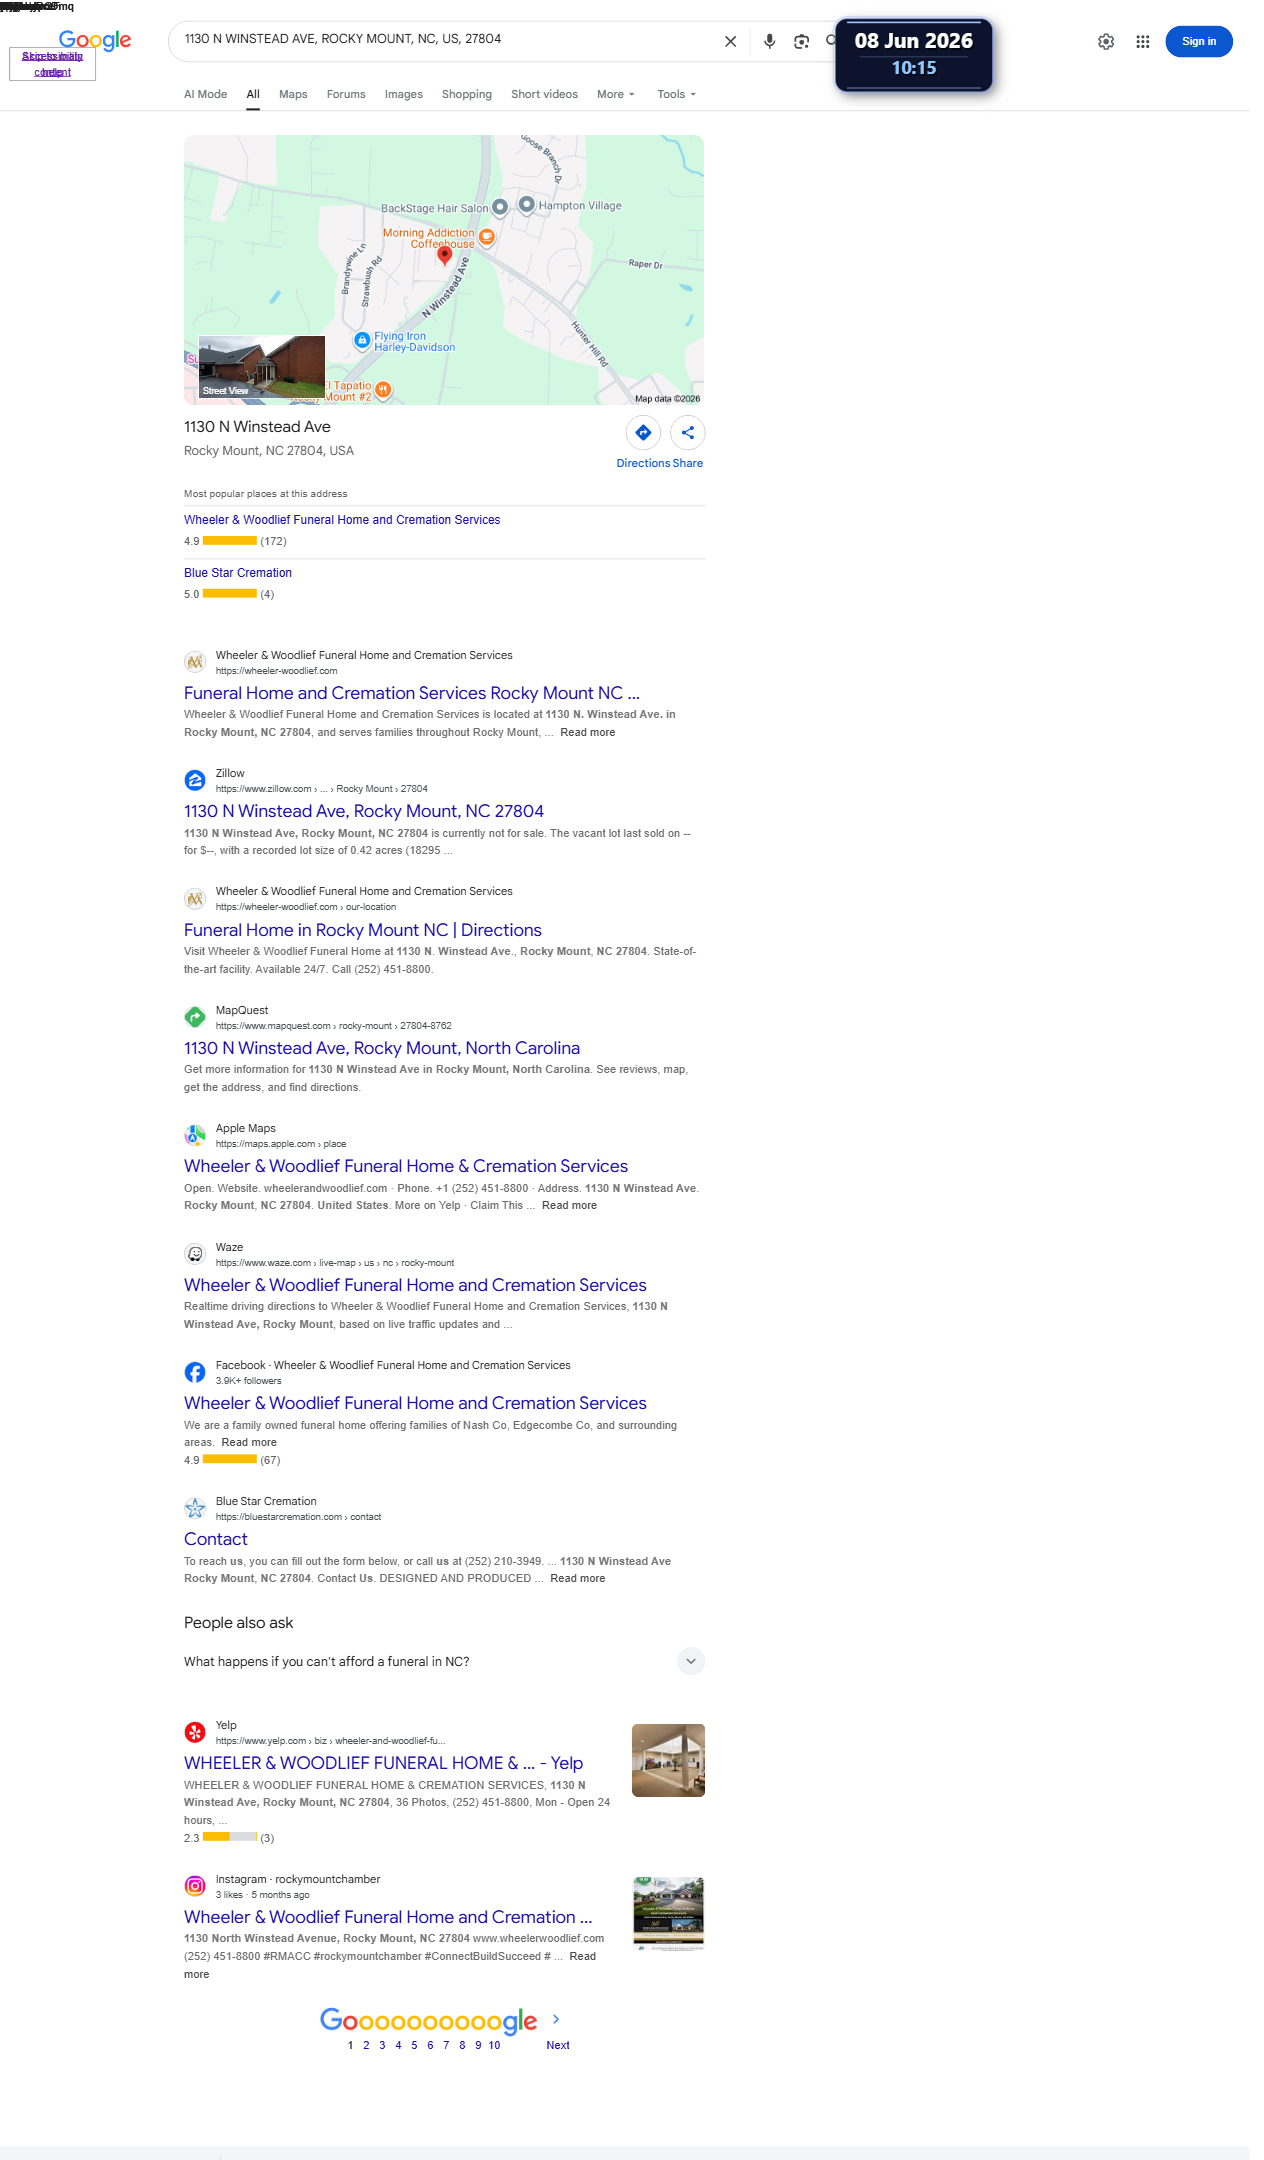Image resolution: width=1264 pixels, height=2160 pixels.
Task: Open the Street View thumbnail on the map
Action: 262,367
